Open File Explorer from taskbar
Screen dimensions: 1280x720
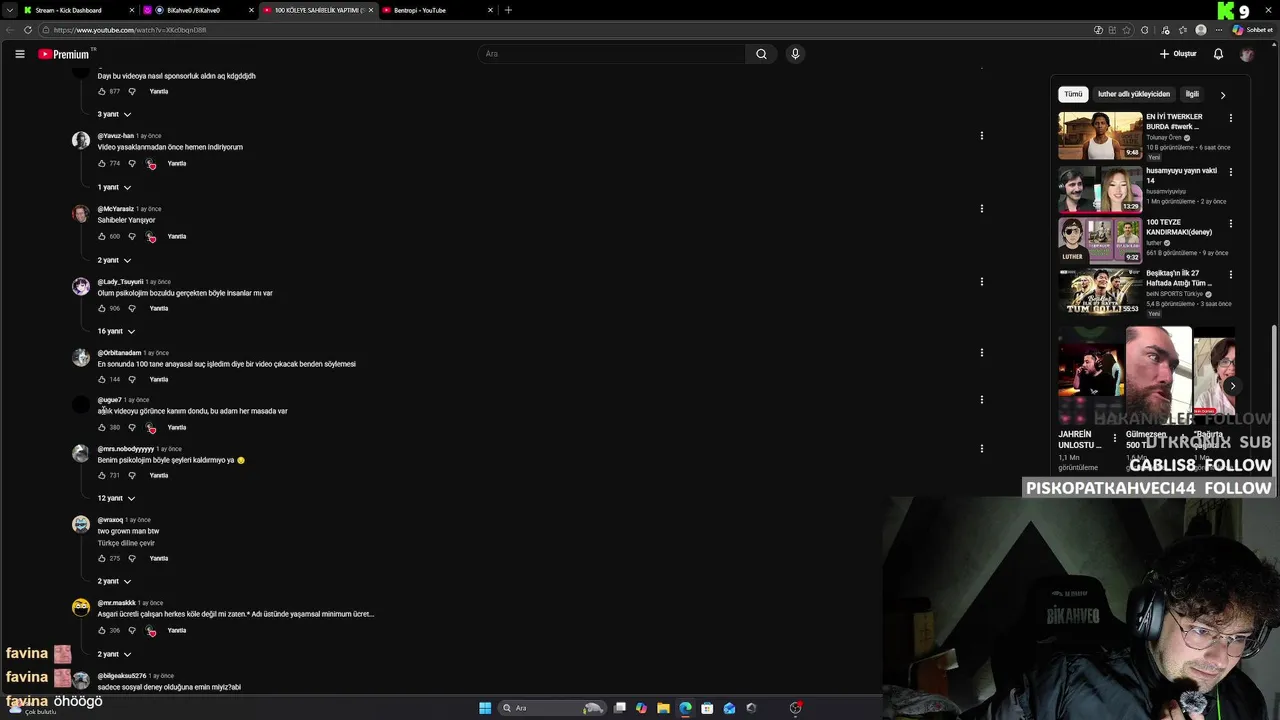[663, 708]
